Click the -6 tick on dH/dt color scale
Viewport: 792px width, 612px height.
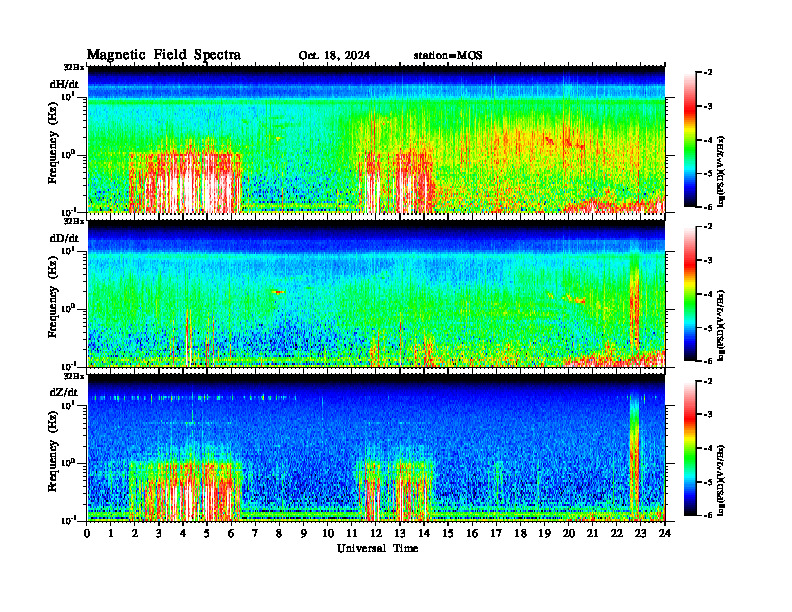pyautogui.click(x=708, y=207)
